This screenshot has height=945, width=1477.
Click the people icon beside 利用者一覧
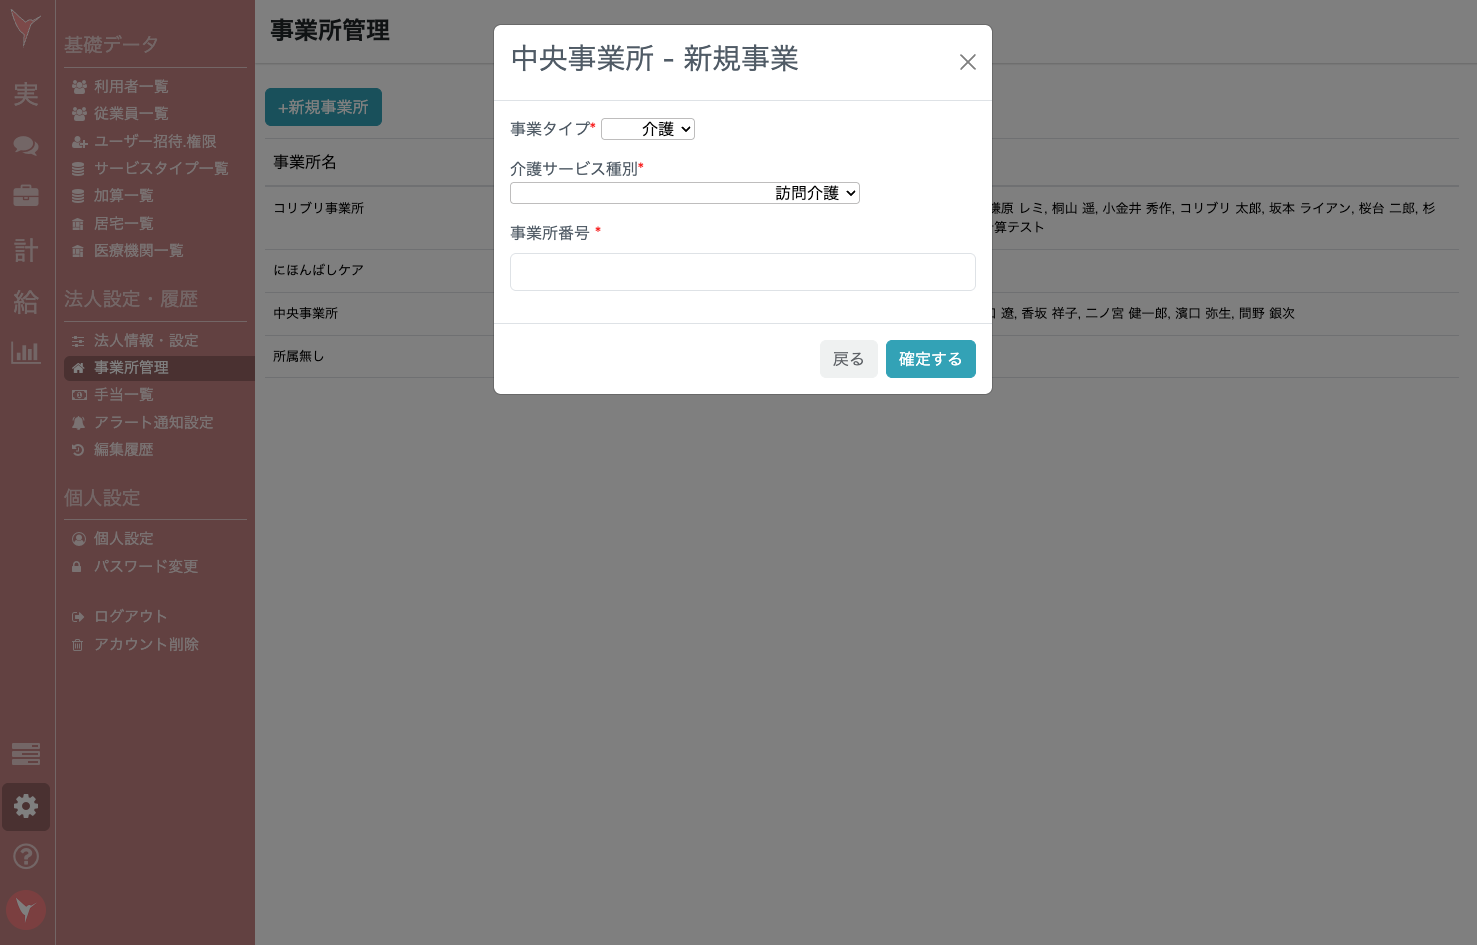(x=79, y=86)
